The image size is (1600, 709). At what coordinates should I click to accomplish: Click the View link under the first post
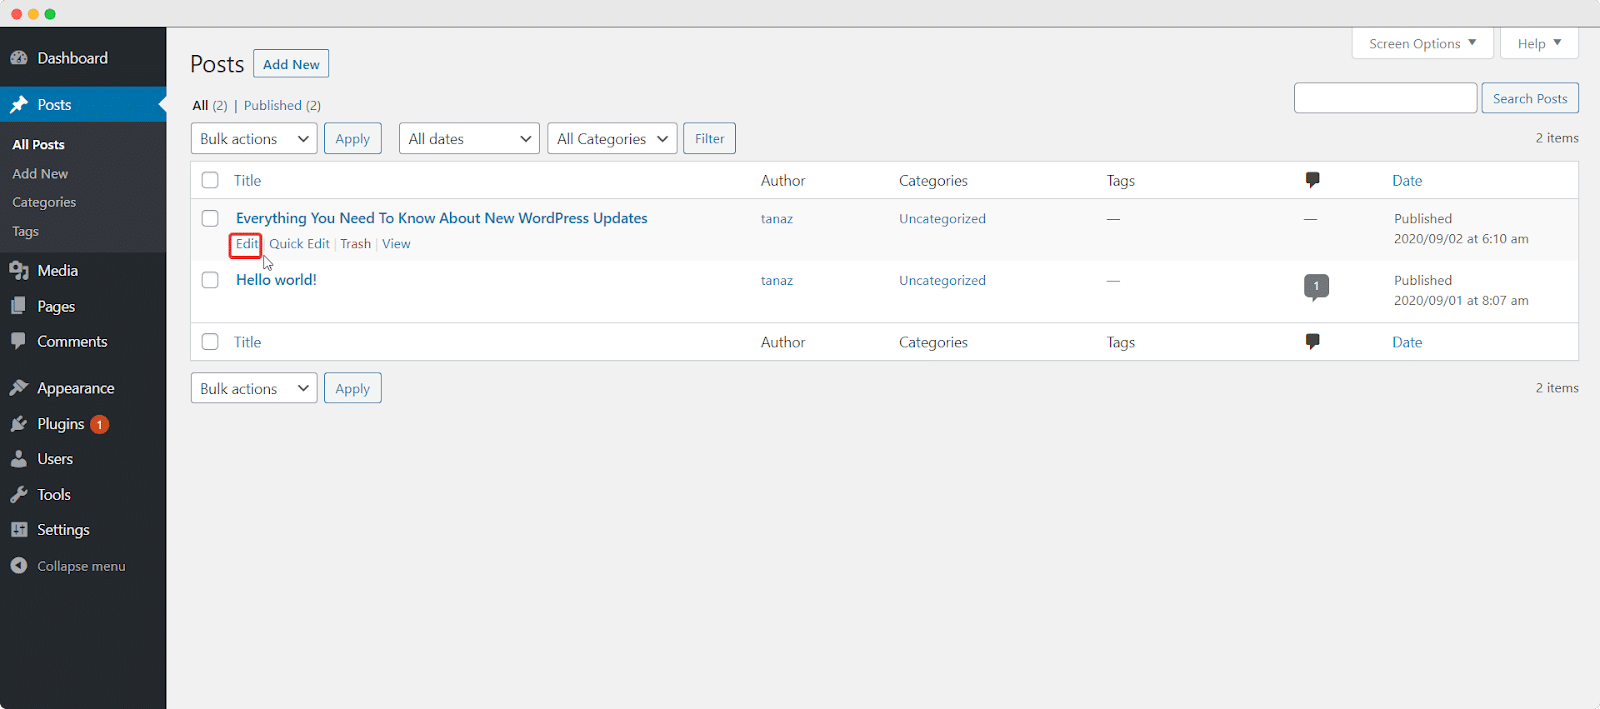[x=396, y=244]
